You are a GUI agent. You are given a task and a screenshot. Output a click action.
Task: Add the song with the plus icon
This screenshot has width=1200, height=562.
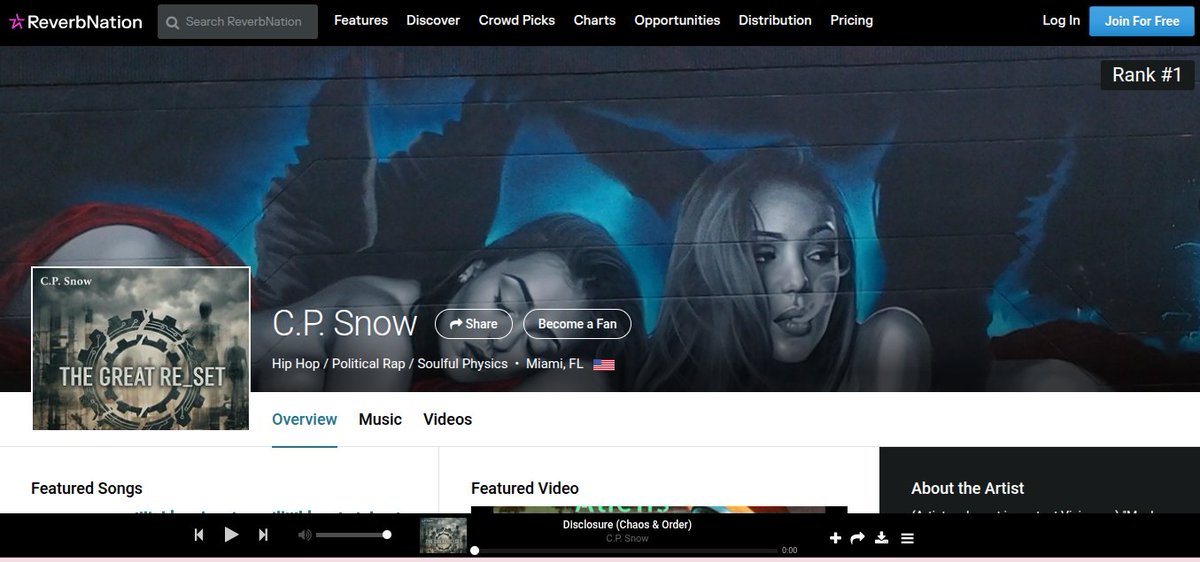click(836, 538)
